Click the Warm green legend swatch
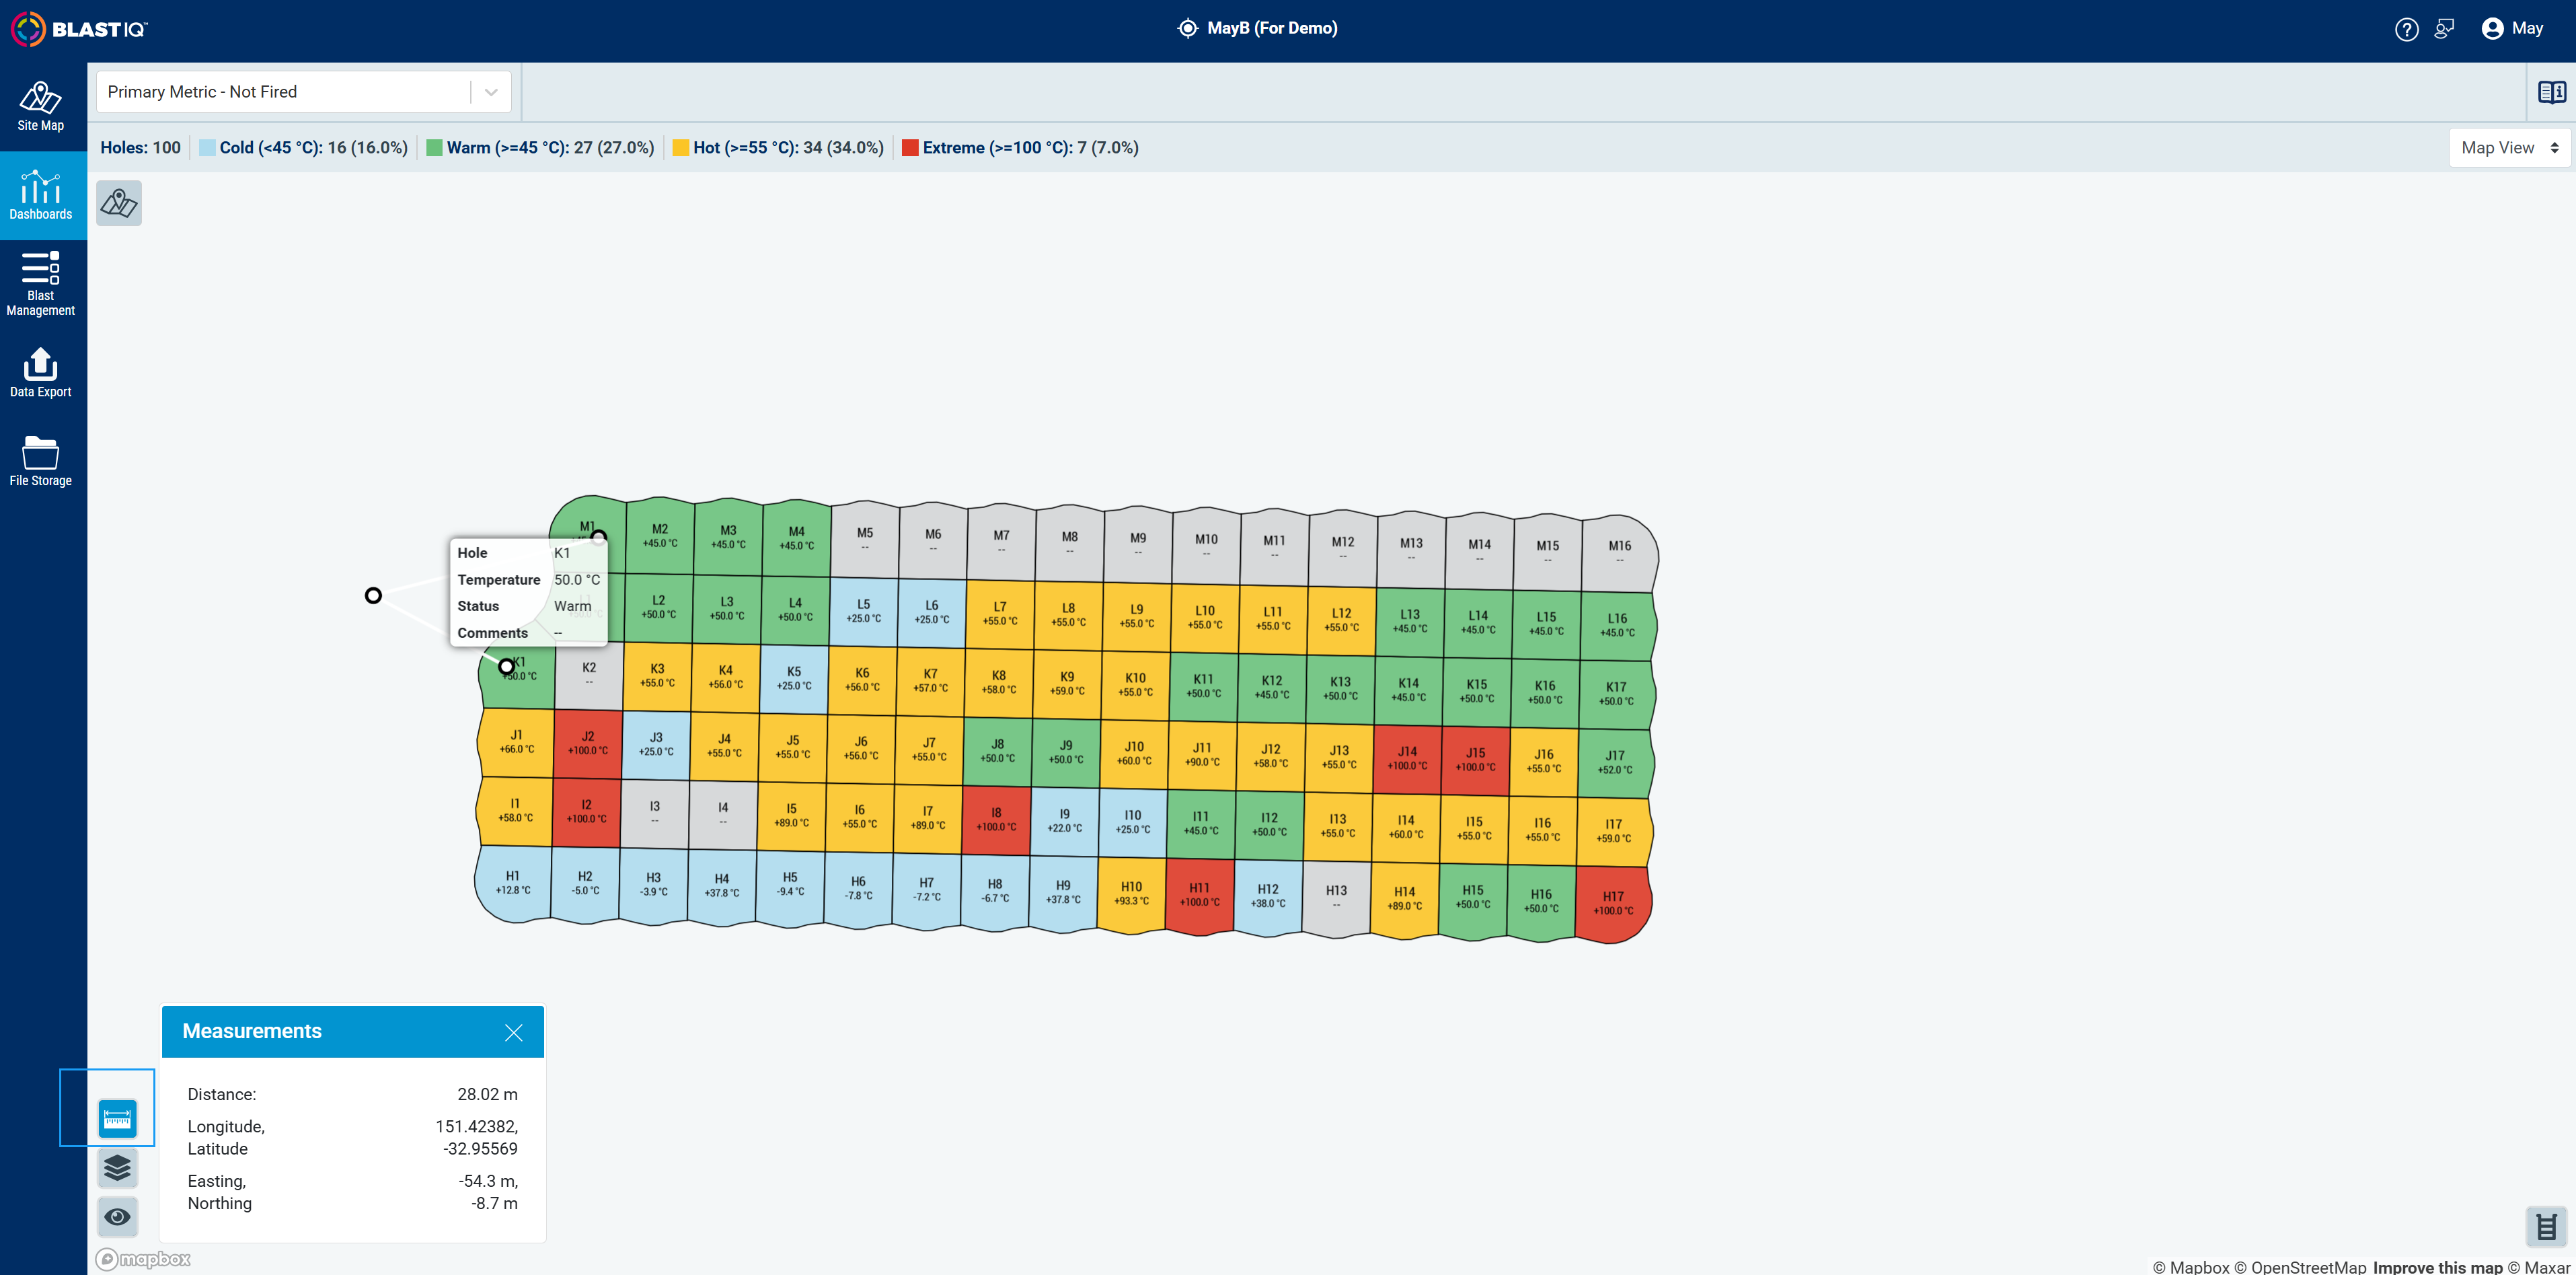The image size is (2576, 1275). pos(434,148)
